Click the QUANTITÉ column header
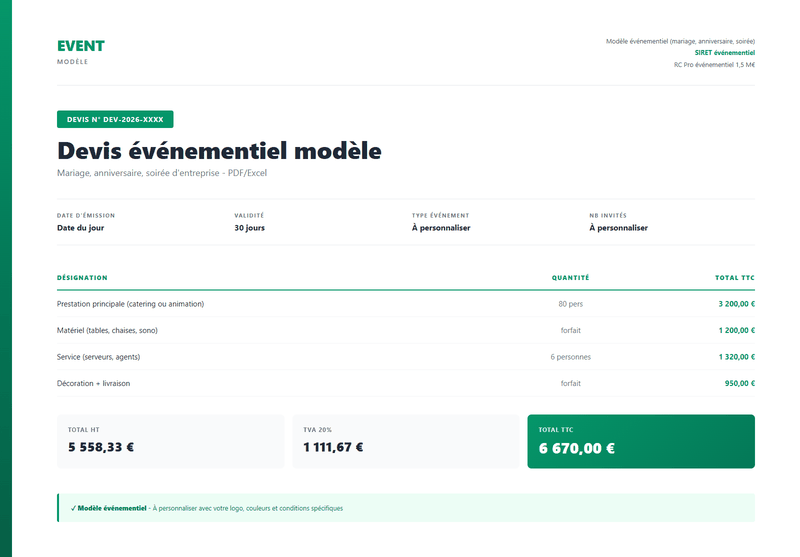Viewport: 800px width, 557px height. (570, 277)
